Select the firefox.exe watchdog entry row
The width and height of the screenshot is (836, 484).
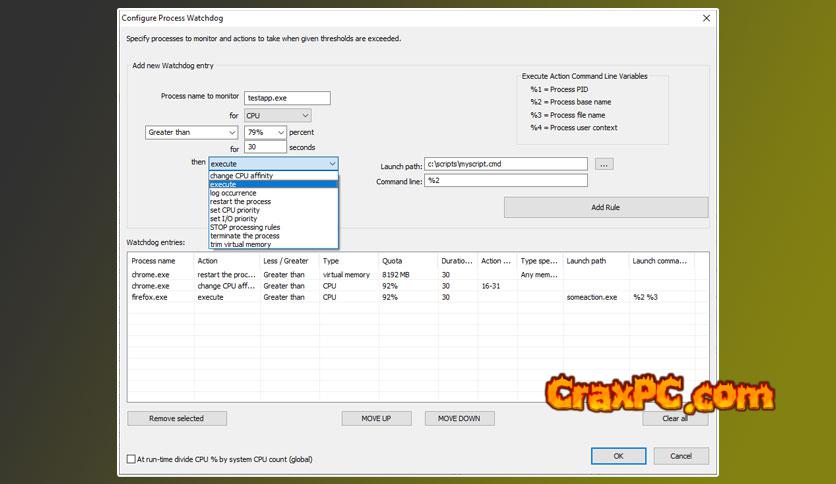tap(160, 297)
